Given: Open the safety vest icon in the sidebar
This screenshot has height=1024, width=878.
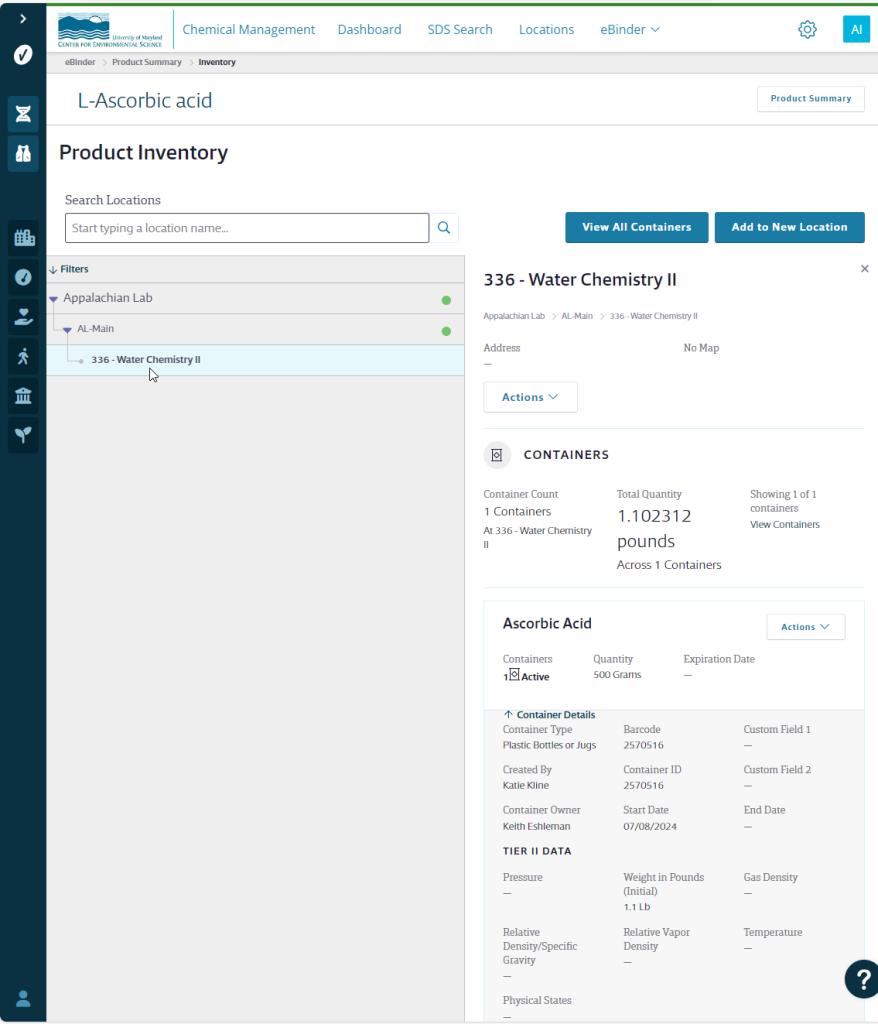Looking at the screenshot, I should [23, 153].
